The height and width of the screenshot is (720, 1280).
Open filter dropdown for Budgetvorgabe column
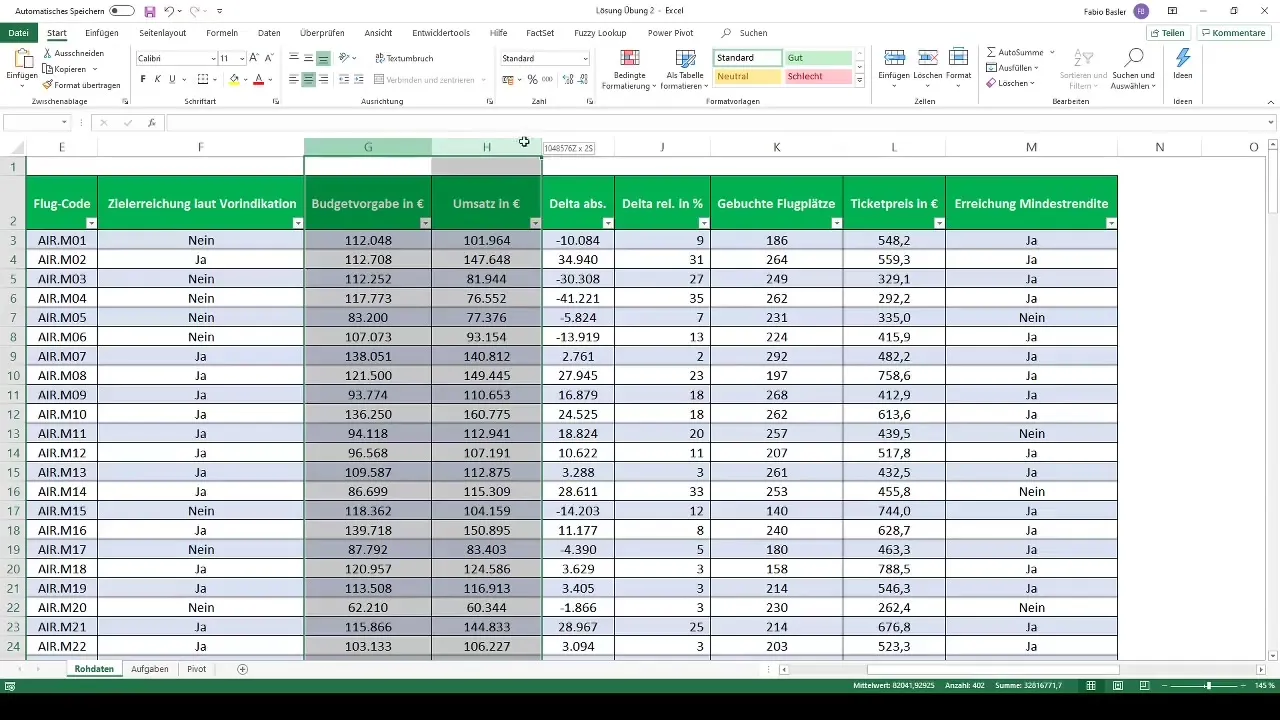click(x=425, y=223)
